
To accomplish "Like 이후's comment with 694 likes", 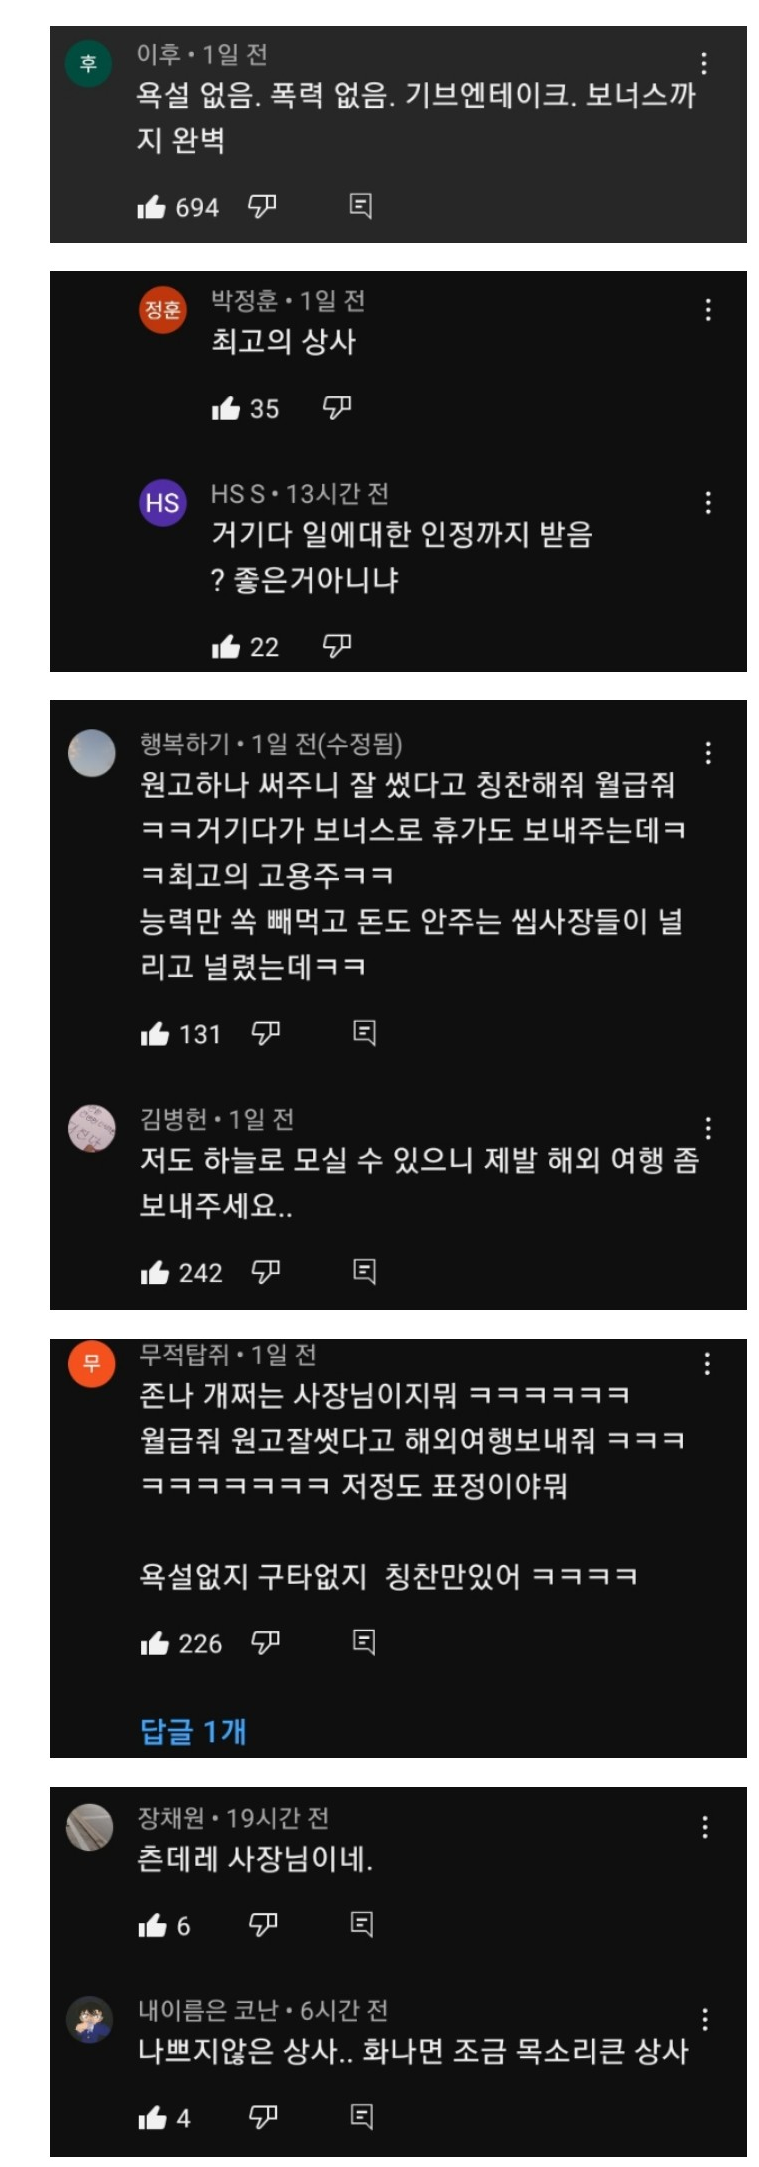I will [151, 207].
